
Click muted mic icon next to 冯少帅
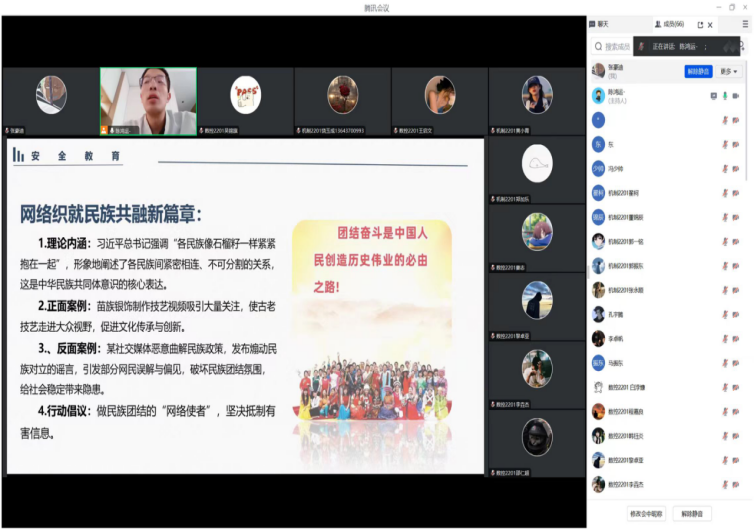pos(725,168)
